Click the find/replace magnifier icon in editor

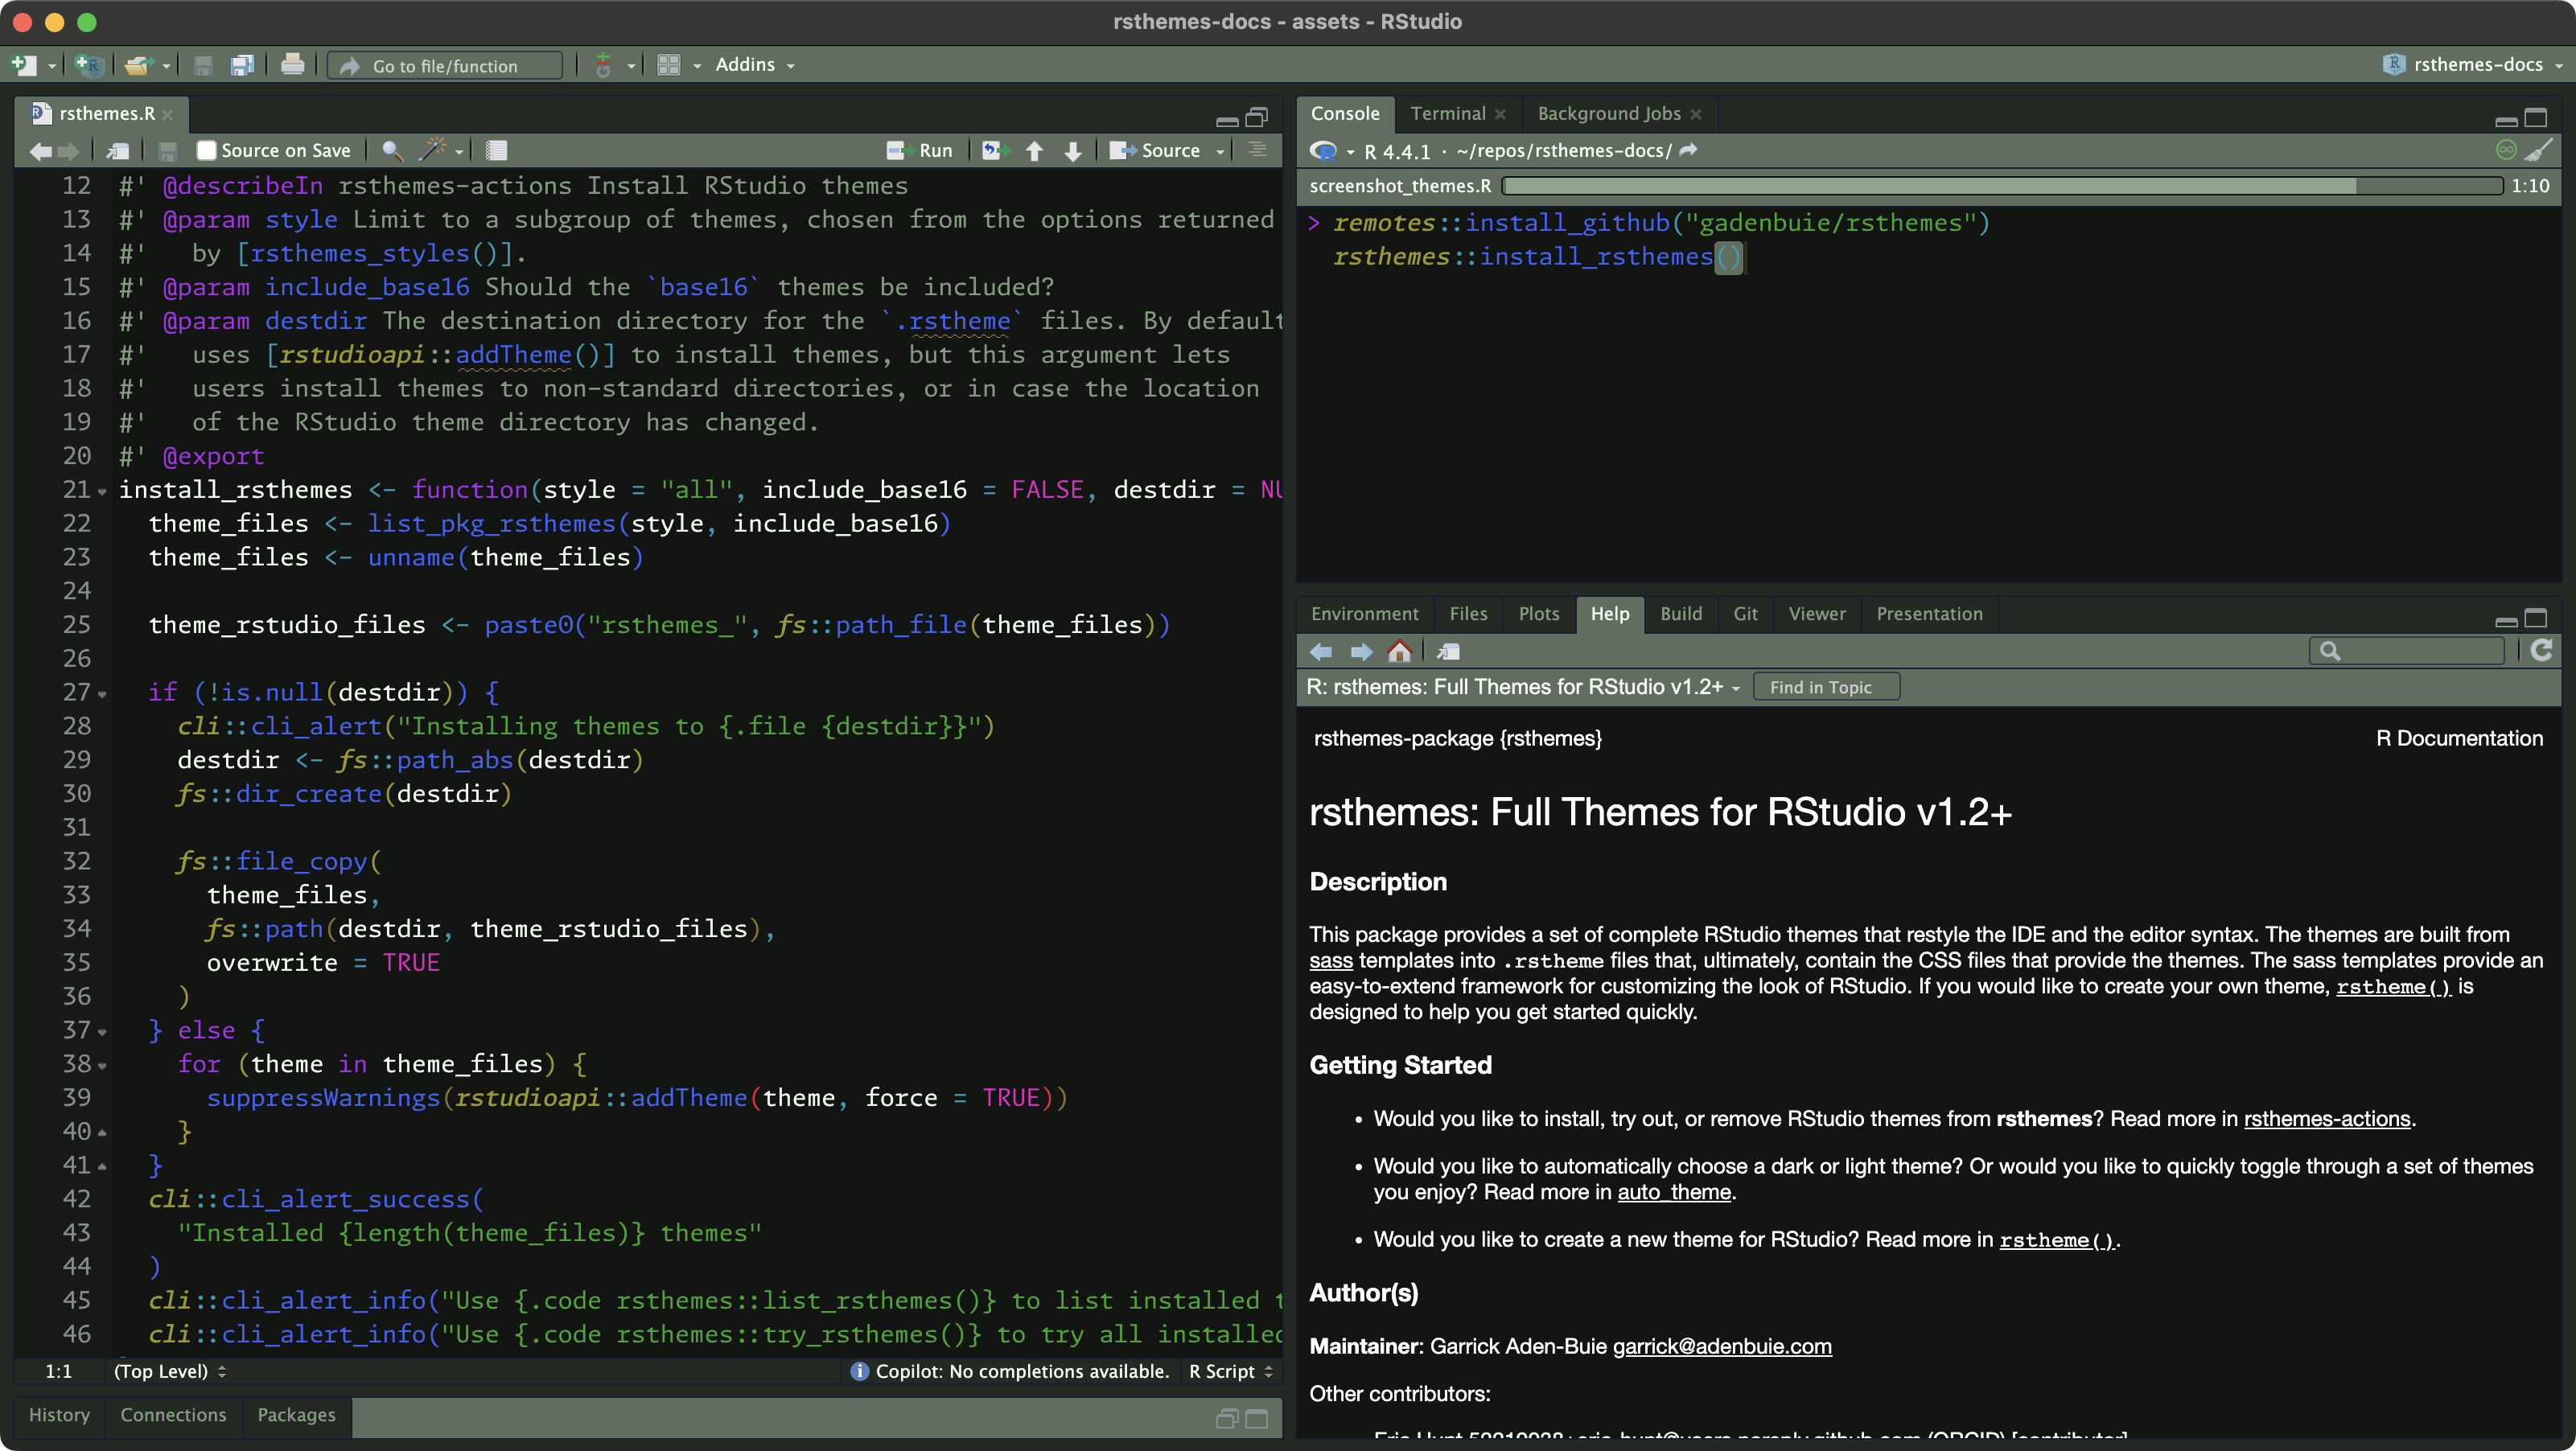(x=392, y=151)
